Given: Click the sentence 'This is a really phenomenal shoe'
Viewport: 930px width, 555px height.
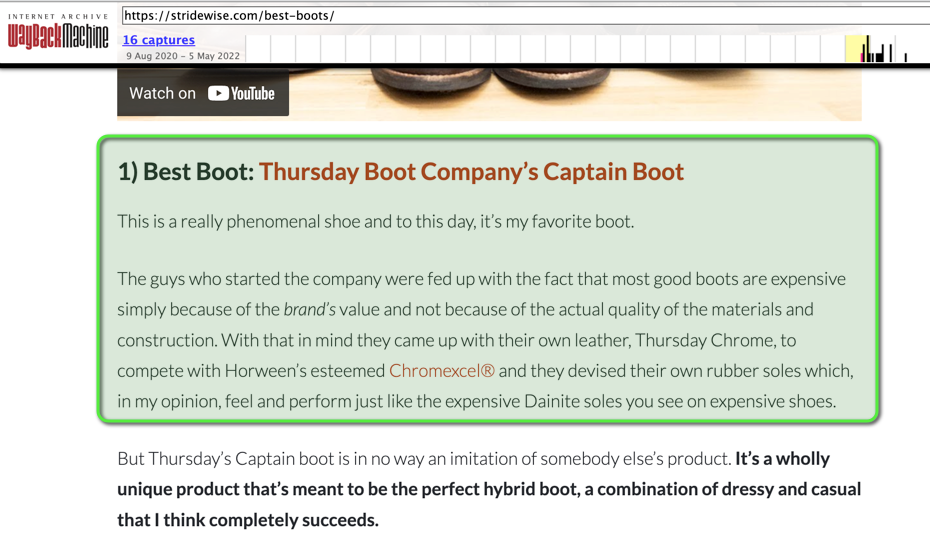Looking at the screenshot, I should point(239,221).
